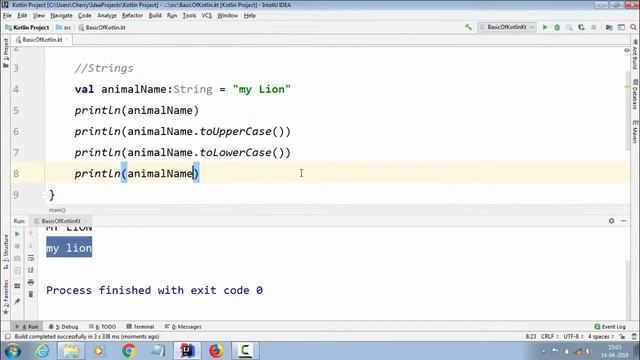Open Structure side panel
This screenshot has height=360, width=640.
(x=6, y=251)
